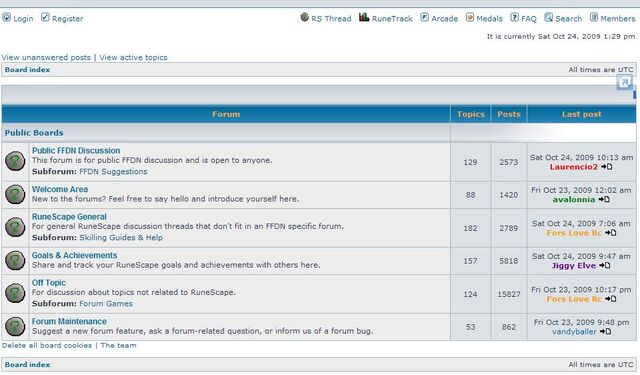View latest post icon in Off Topic row
This screenshot has width=640, height=375.
611,299
